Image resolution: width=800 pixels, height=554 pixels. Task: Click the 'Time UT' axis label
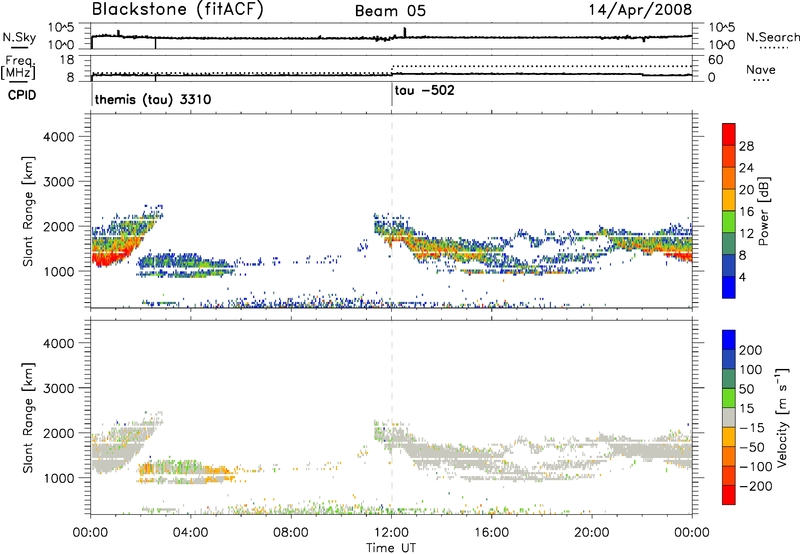[391, 548]
